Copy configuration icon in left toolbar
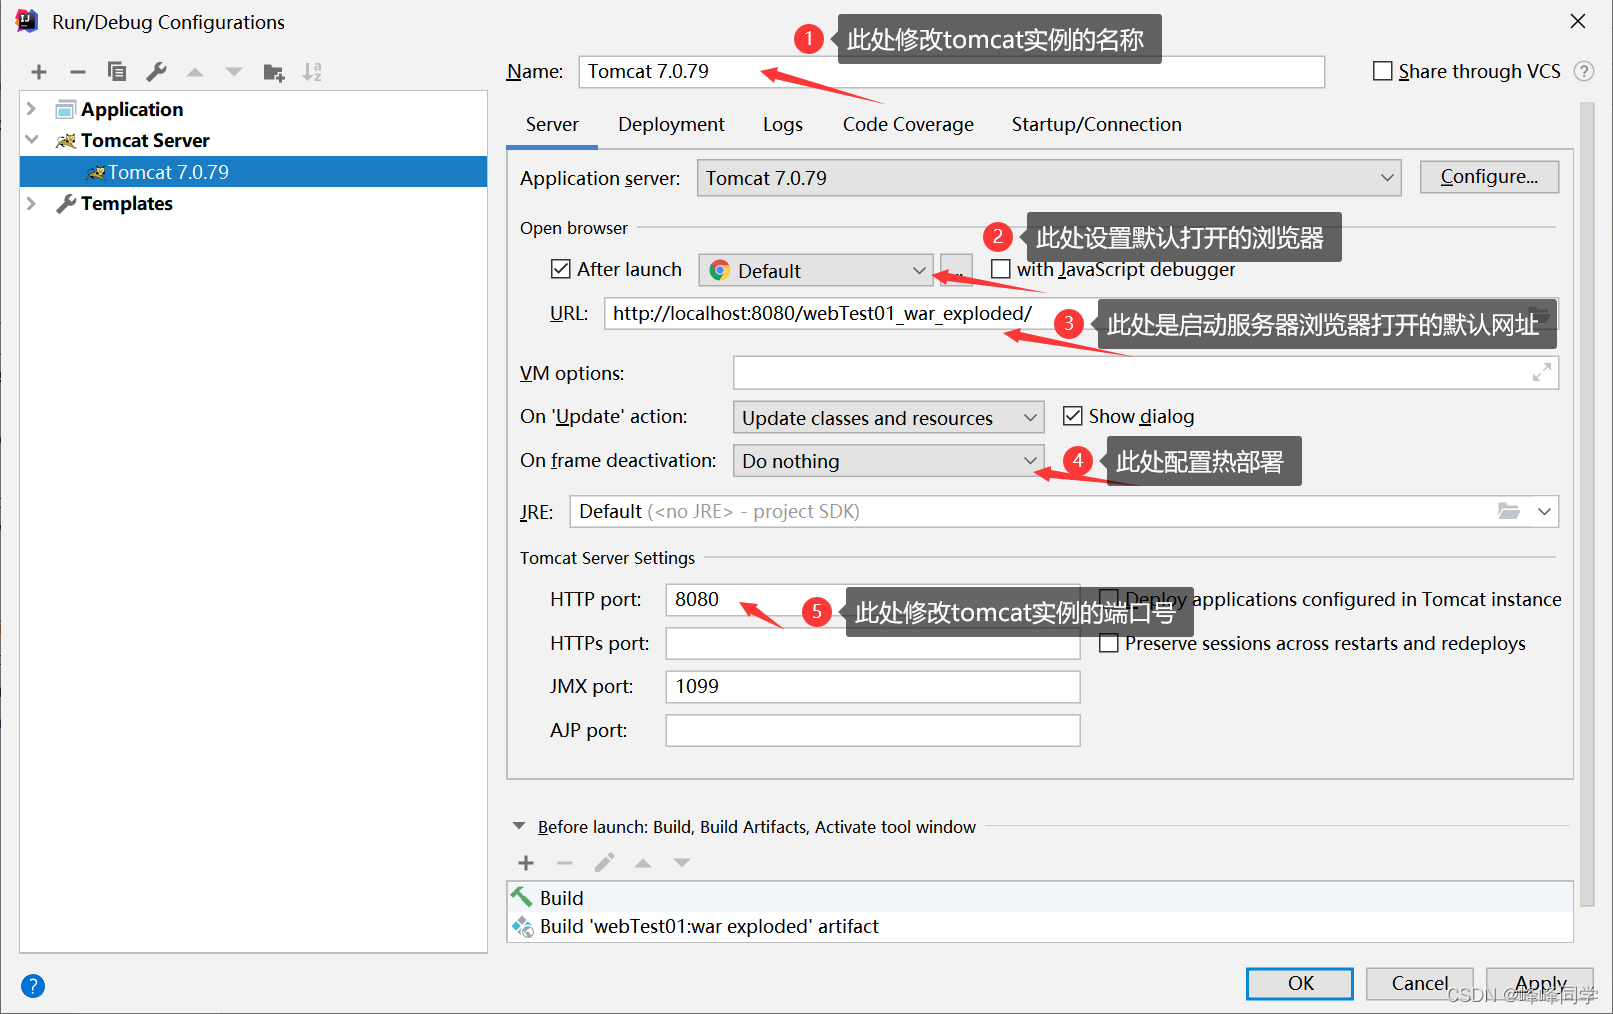Image resolution: width=1613 pixels, height=1014 pixels. 117,72
